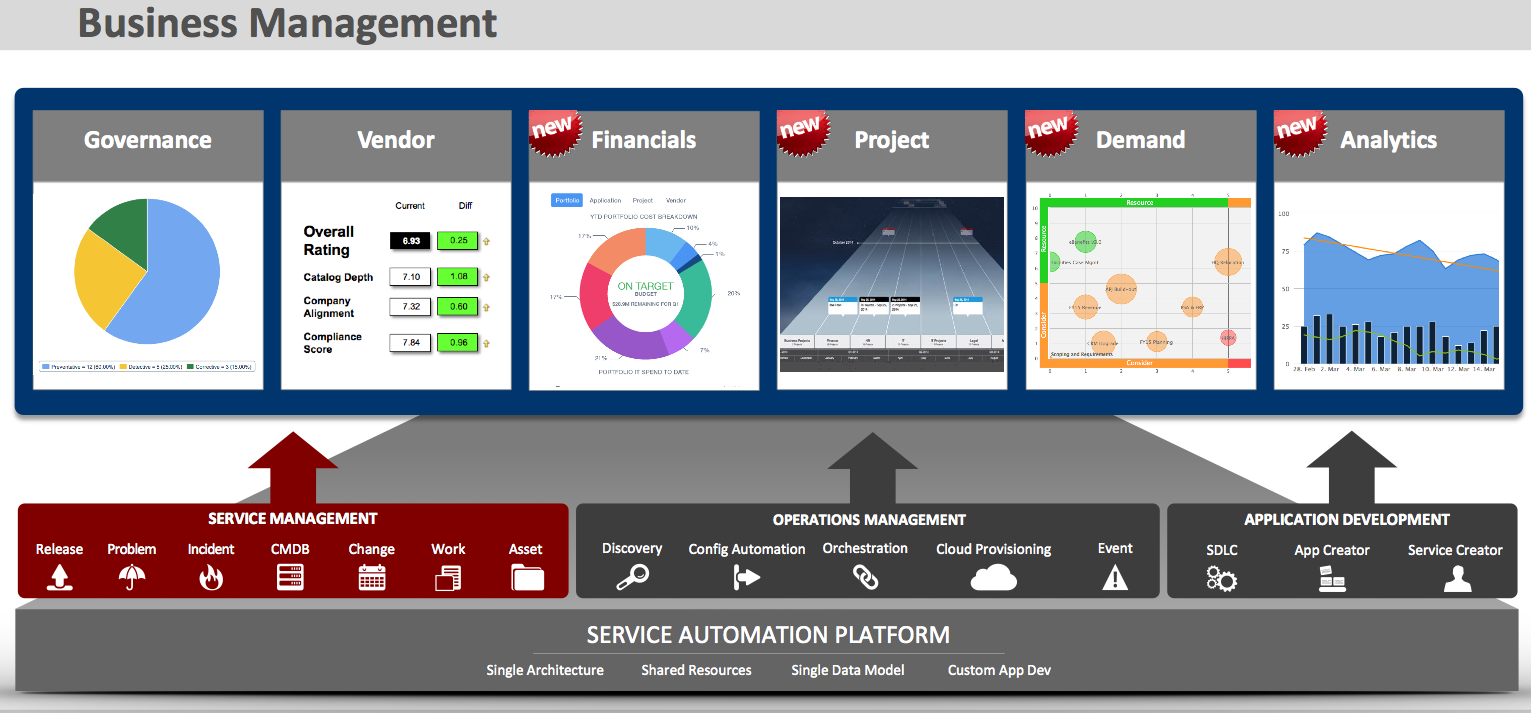This screenshot has width=1531, height=713.
Task: Select the Problem umbrella icon
Action: (x=131, y=577)
